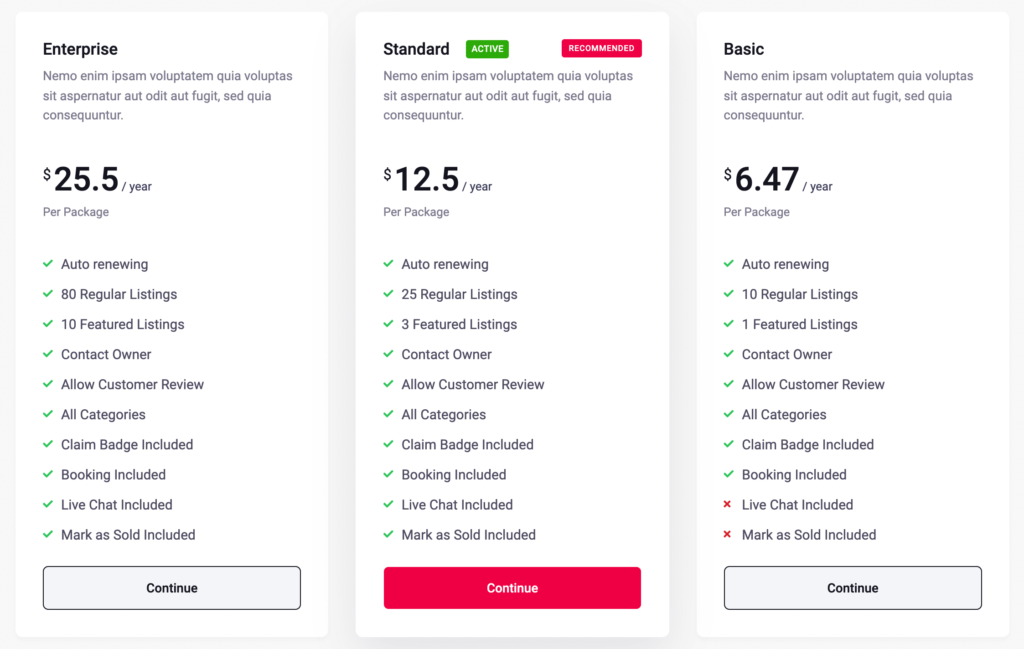The width and height of the screenshot is (1024, 649).
Task: Click the red RECOMMENDED badge
Action: [601, 48]
